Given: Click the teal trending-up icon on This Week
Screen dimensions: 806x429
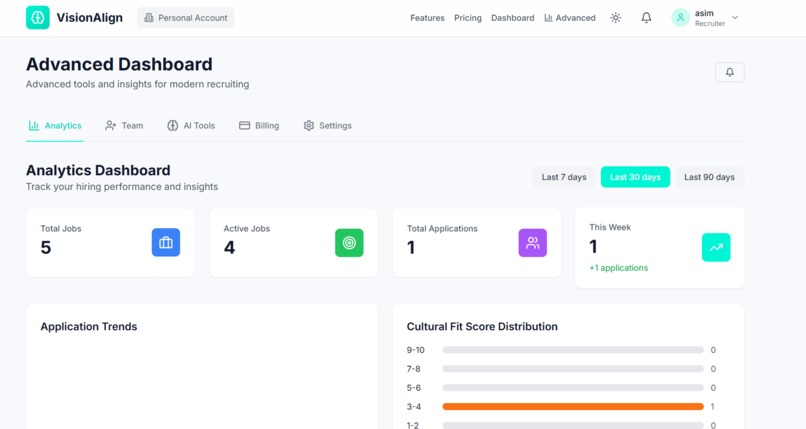Looking at the screenshot, I should click(716, 247).
